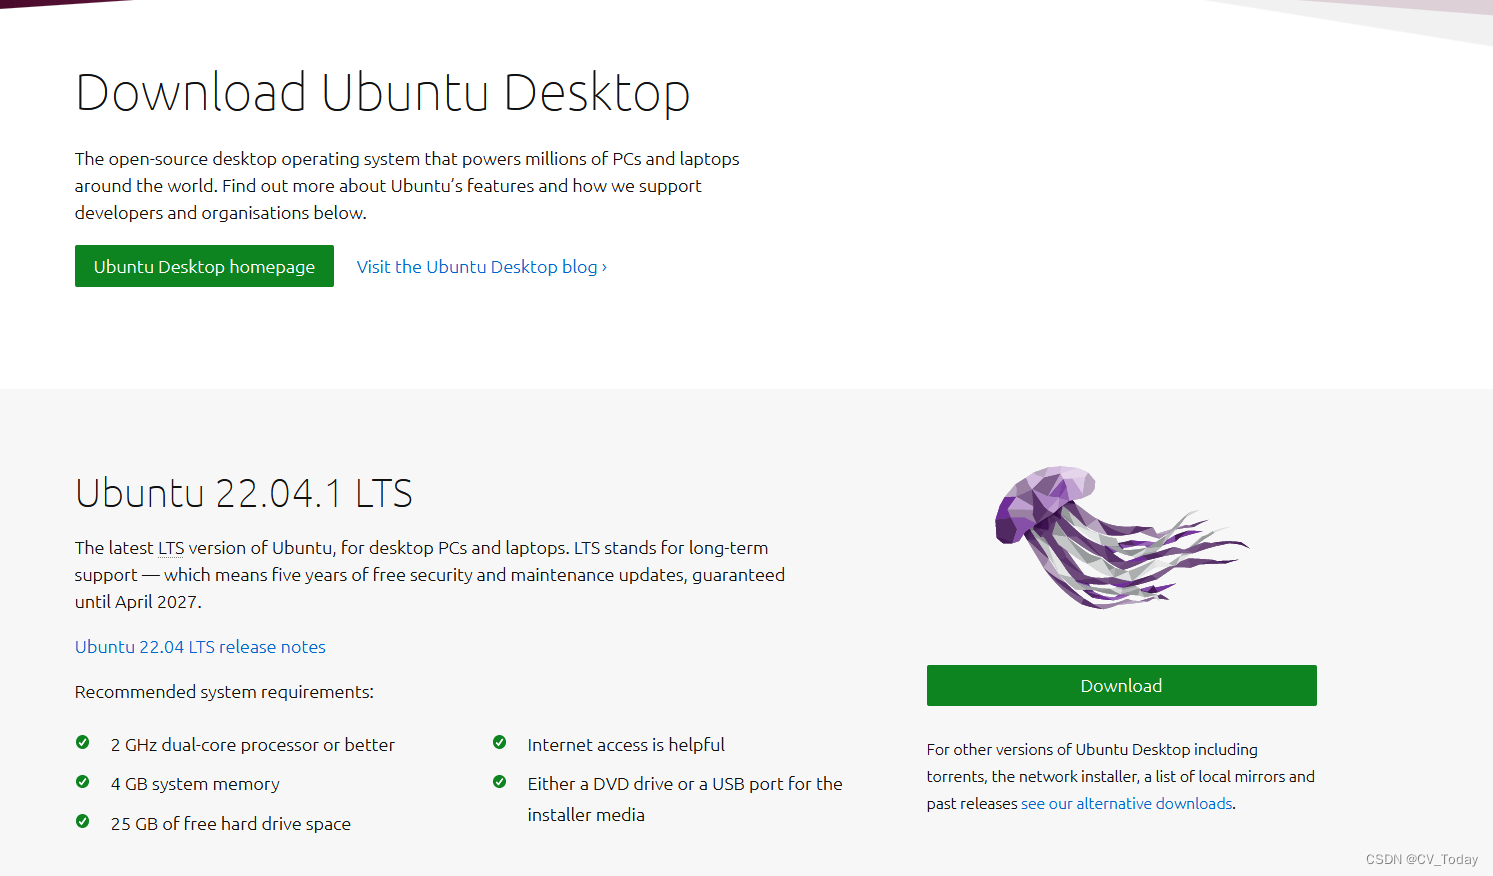
Task: Click the text 2 GHz dual-core processor or better
Action: click(253, 745)
